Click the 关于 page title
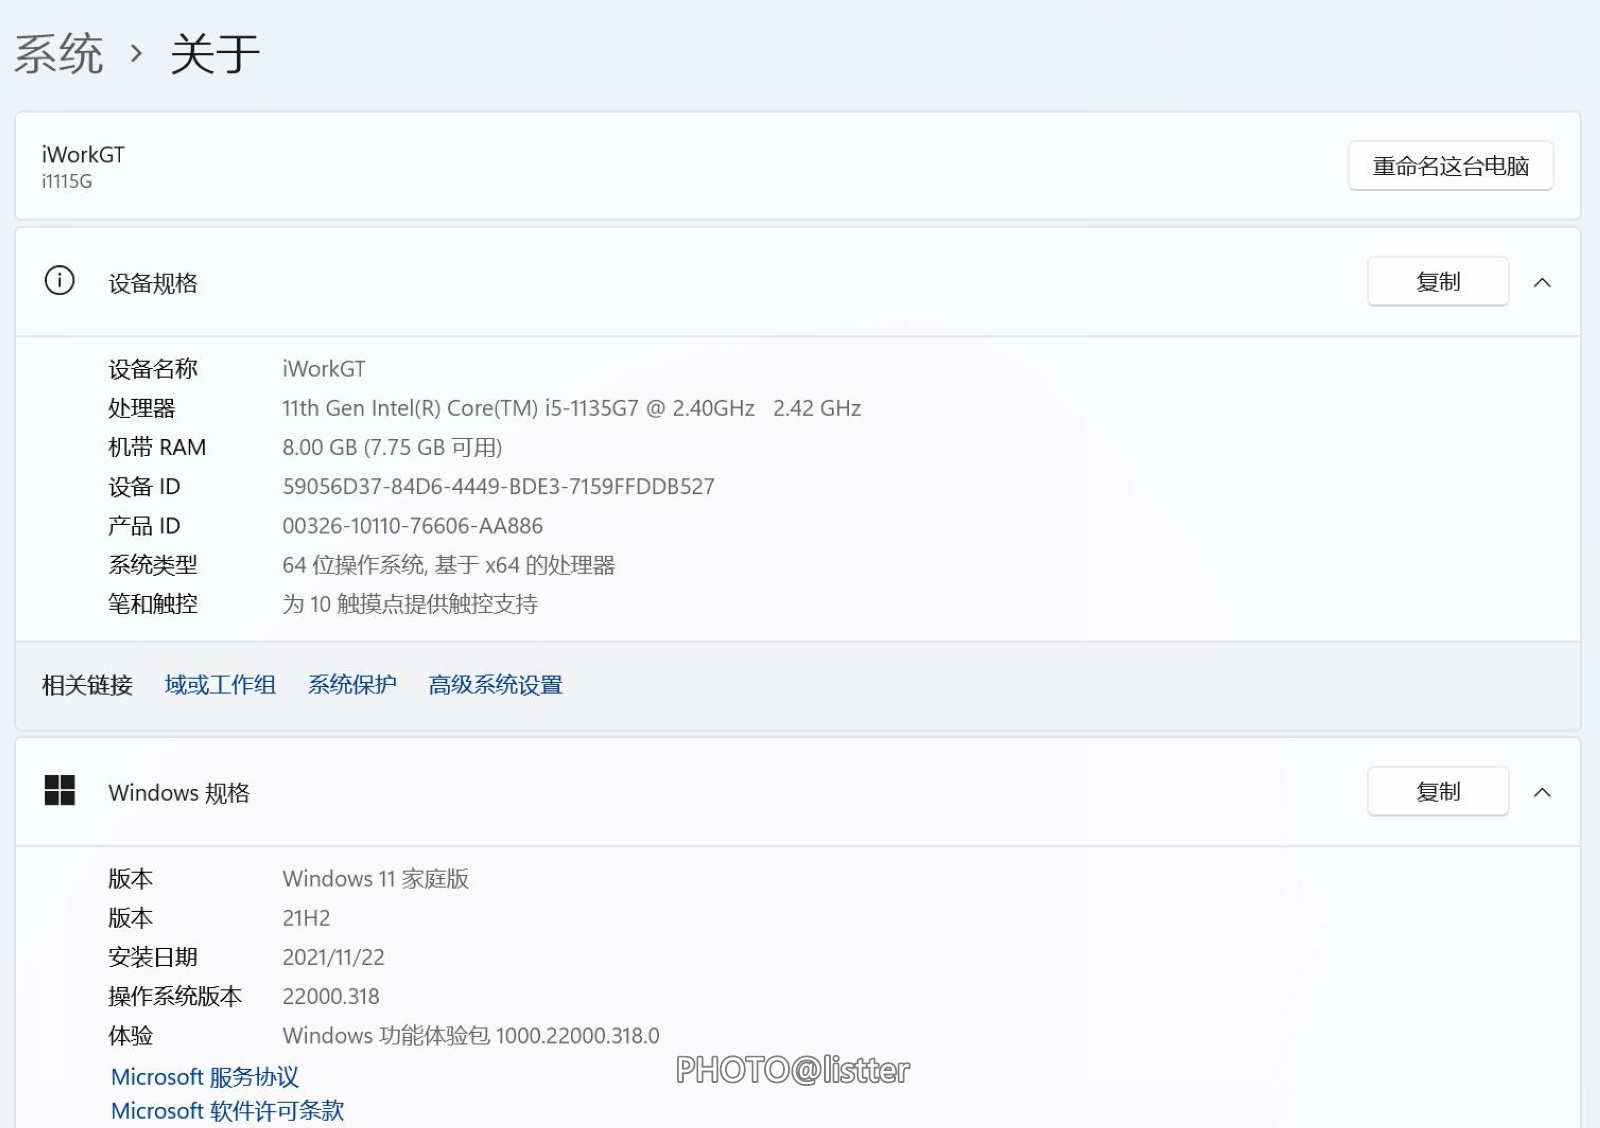The width and height of the screenshot is (1600, 1128). (x=215, y=53)
